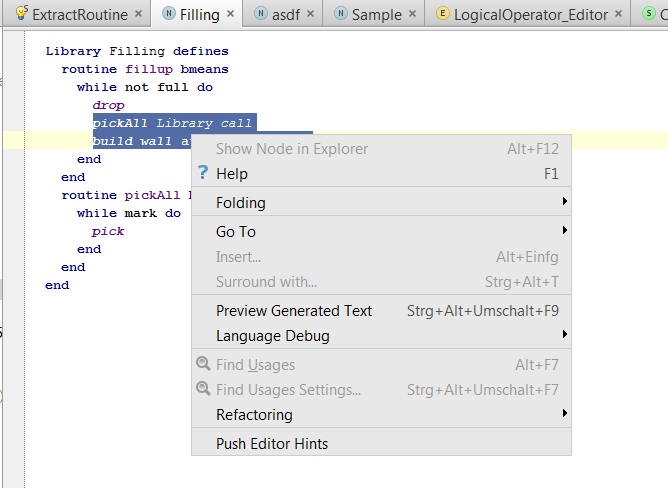Click the Help question mark icon
Screen dimensions: 668x488
pos(203,174)
